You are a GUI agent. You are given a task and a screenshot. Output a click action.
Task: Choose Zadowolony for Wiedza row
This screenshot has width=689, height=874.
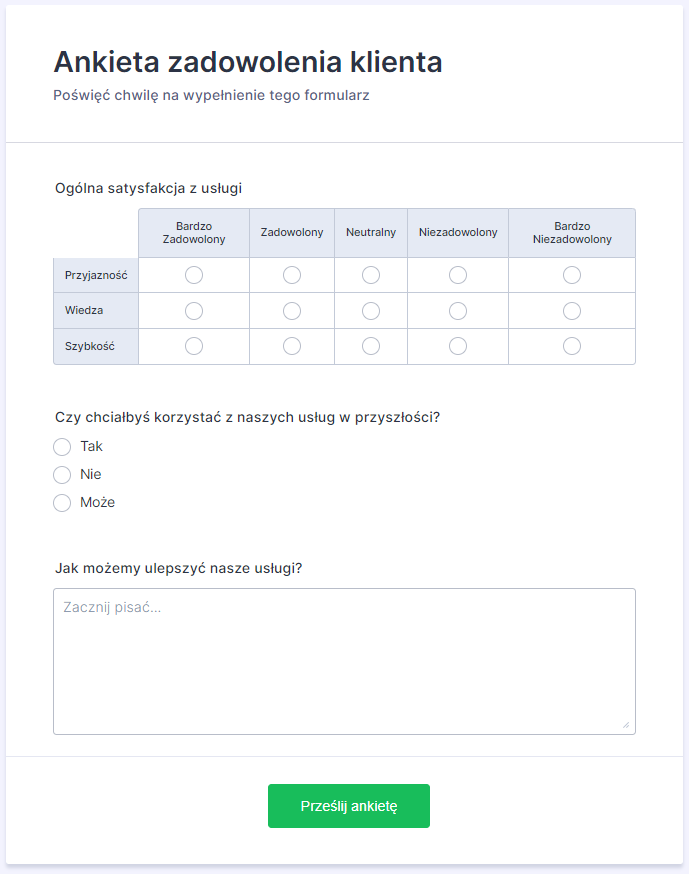pyautogui.click(x=292, y=311)
